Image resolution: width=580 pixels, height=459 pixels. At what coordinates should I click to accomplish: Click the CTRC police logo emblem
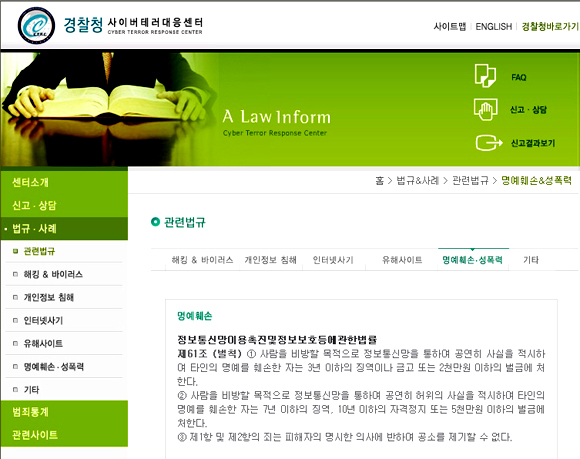(36, 26)
